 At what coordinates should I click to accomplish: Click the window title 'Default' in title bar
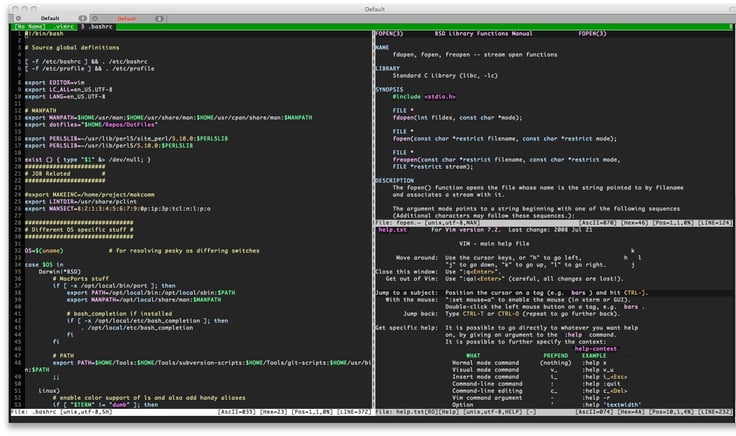coord(375,9)
